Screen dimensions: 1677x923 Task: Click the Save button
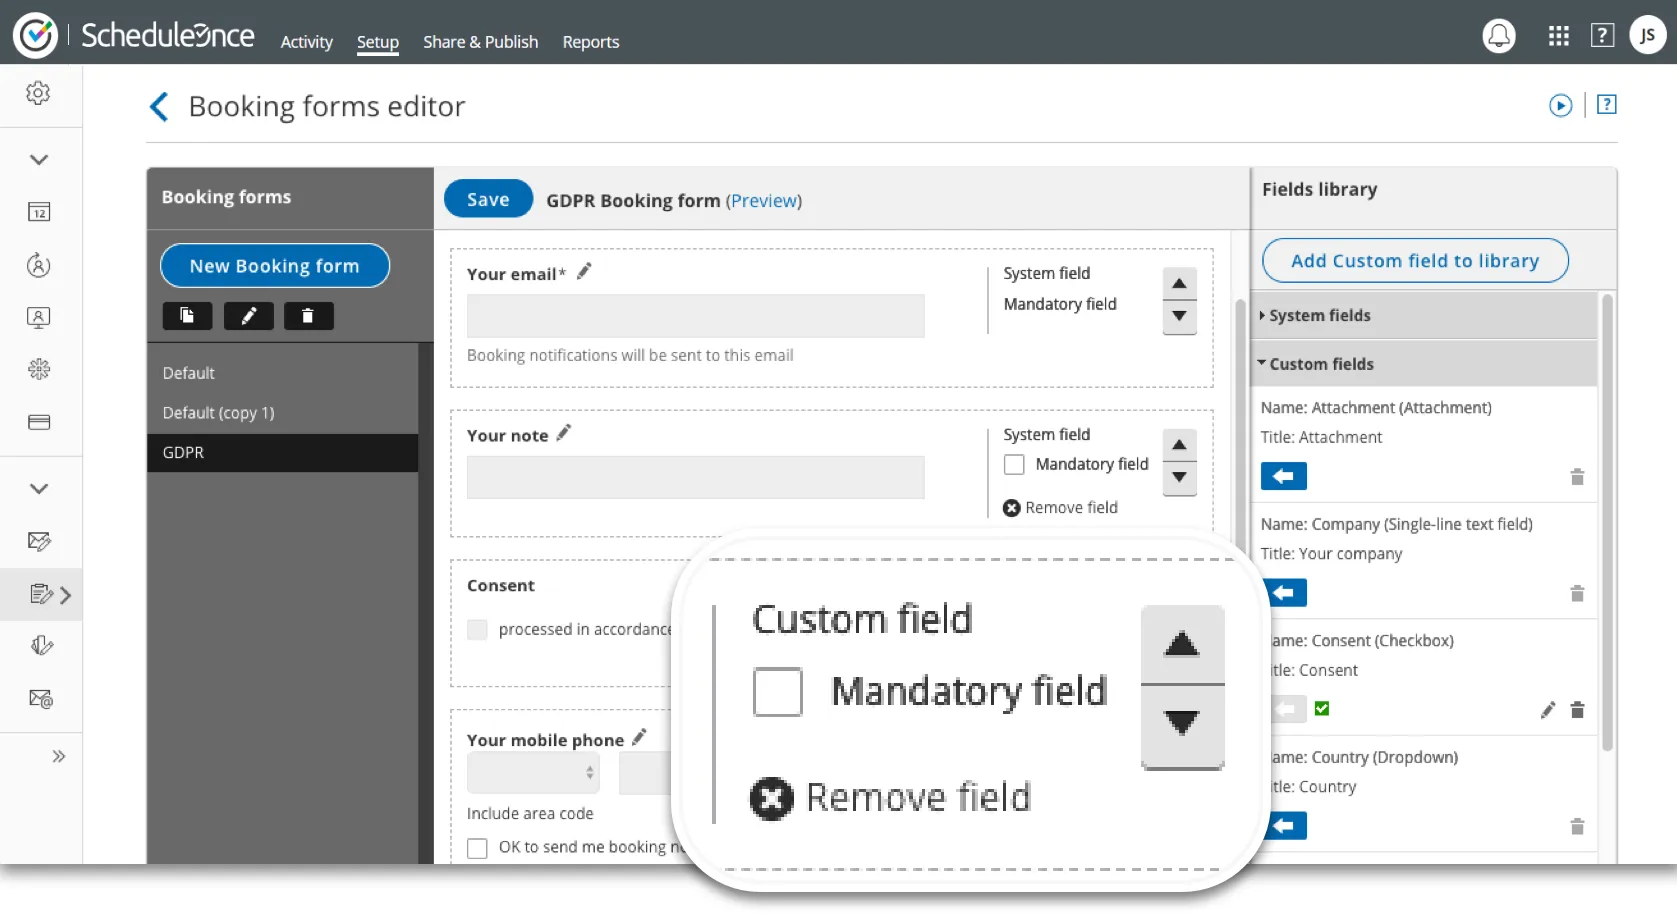(x=488, y=199)
